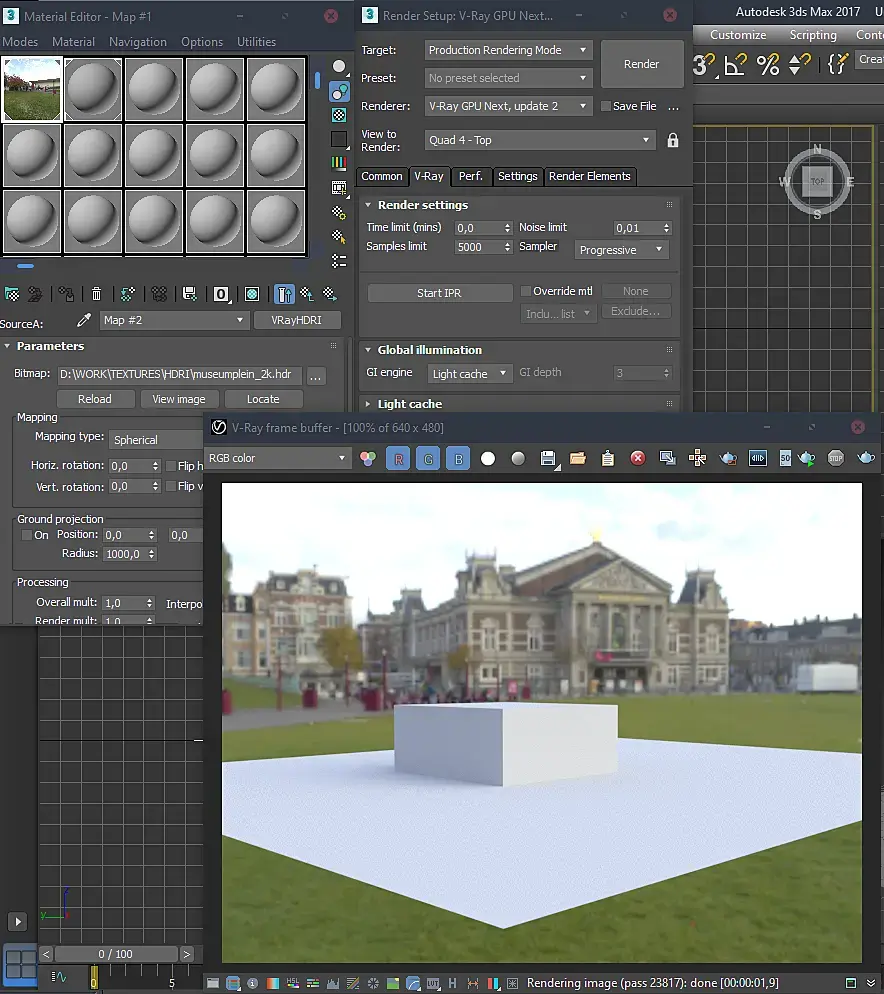884x994 pixels.
Task: Clear image with red X icon
Action: point(637,458)
